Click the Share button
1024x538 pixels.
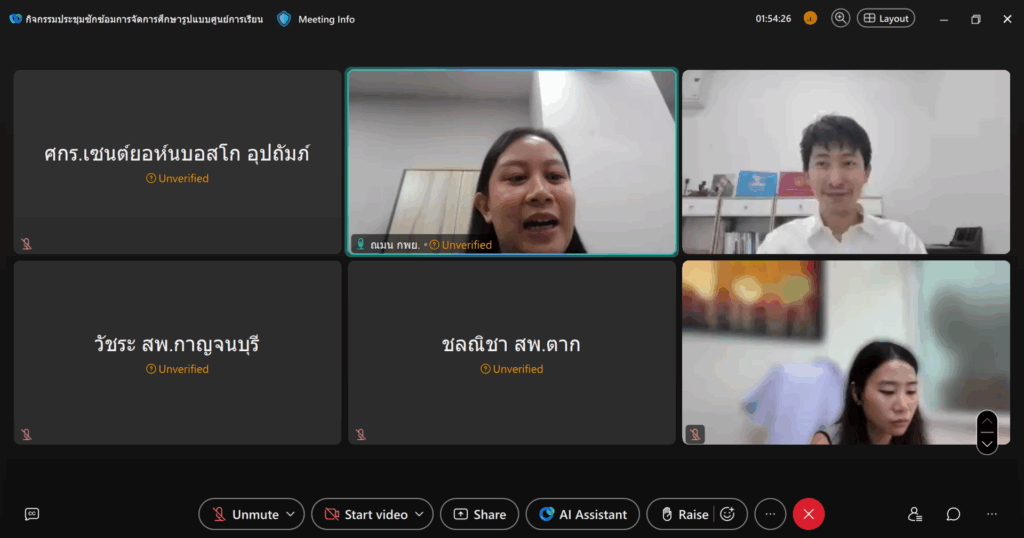[479, 514]
